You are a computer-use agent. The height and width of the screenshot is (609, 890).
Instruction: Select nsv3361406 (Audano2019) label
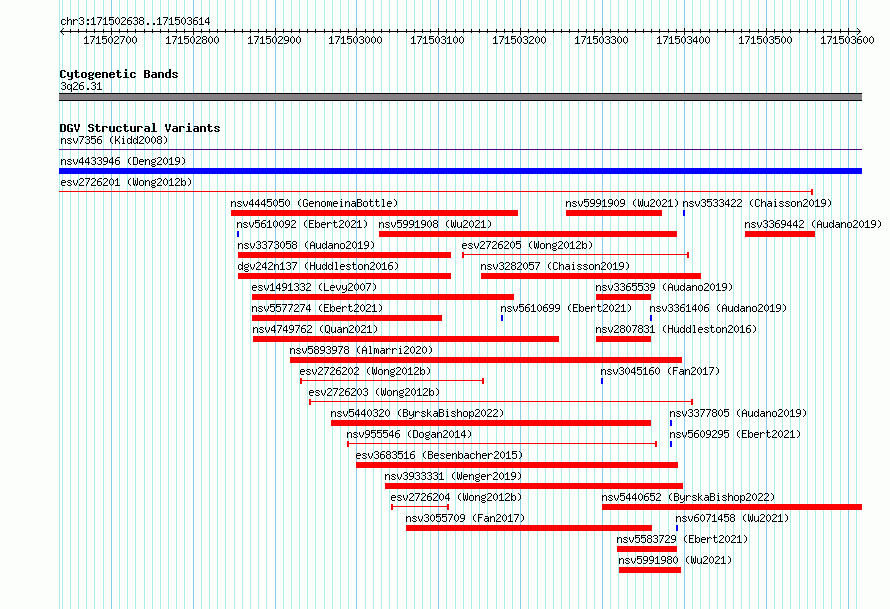pyautogui.click(x=718, y=308)
